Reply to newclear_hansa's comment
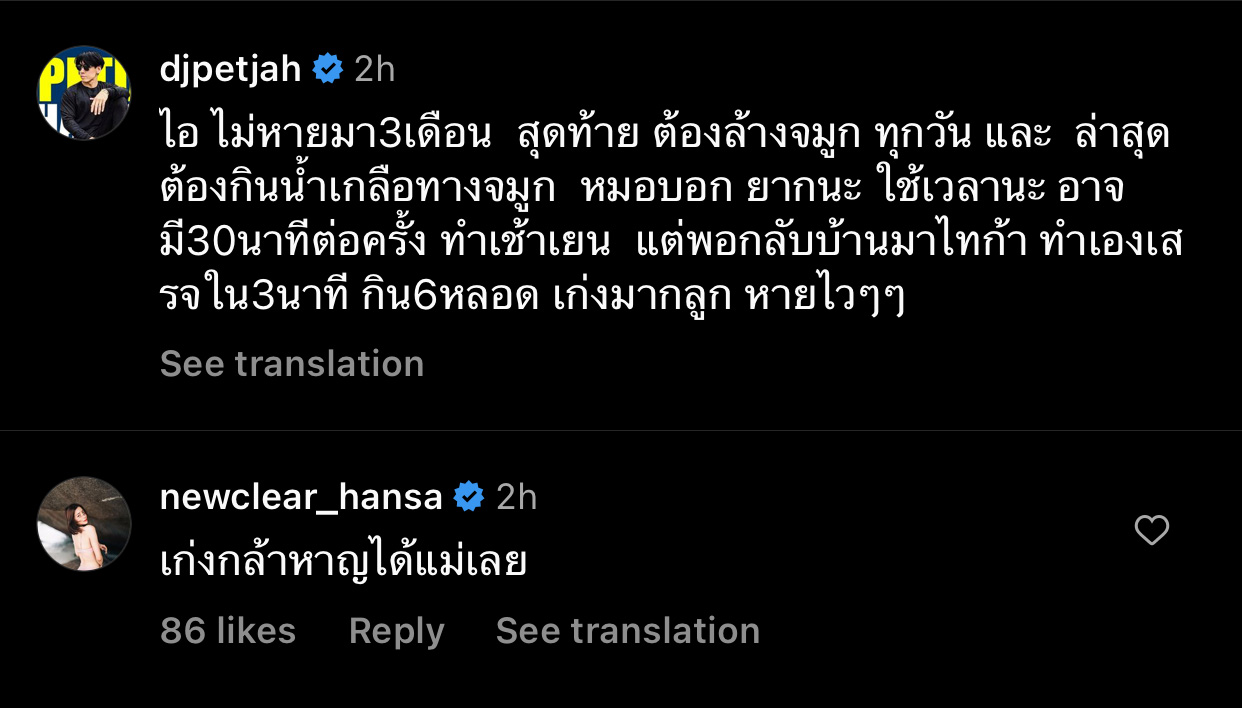 click(x=395, y=630)
